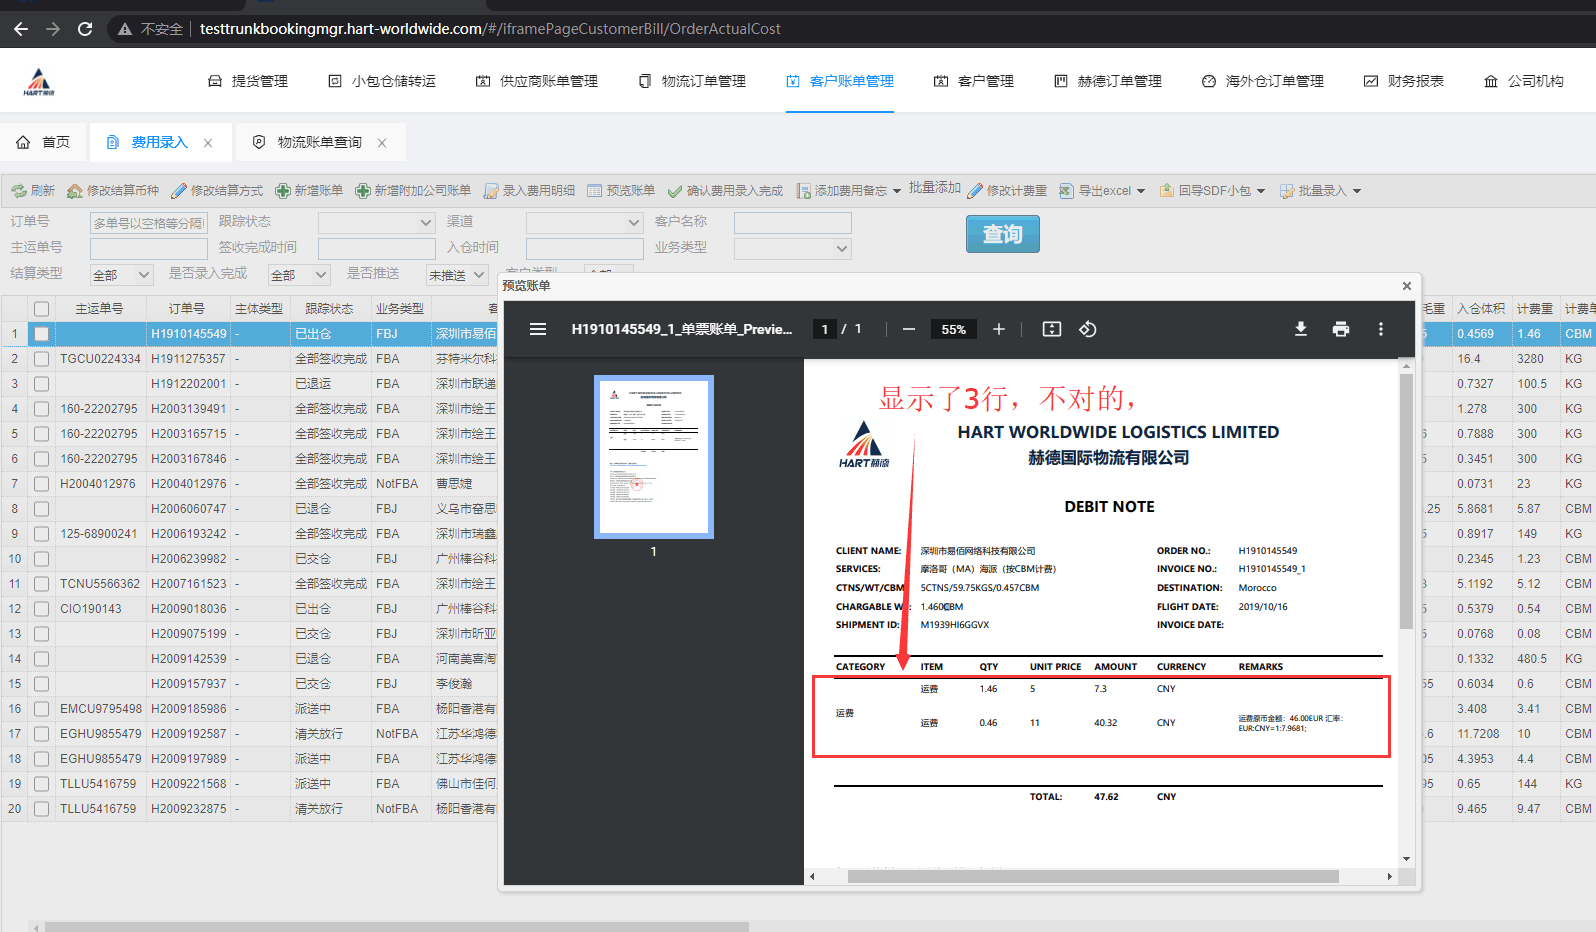Zoom in on the PDF preview
This screenshot has height=932, width=1596.
[998, 329]
